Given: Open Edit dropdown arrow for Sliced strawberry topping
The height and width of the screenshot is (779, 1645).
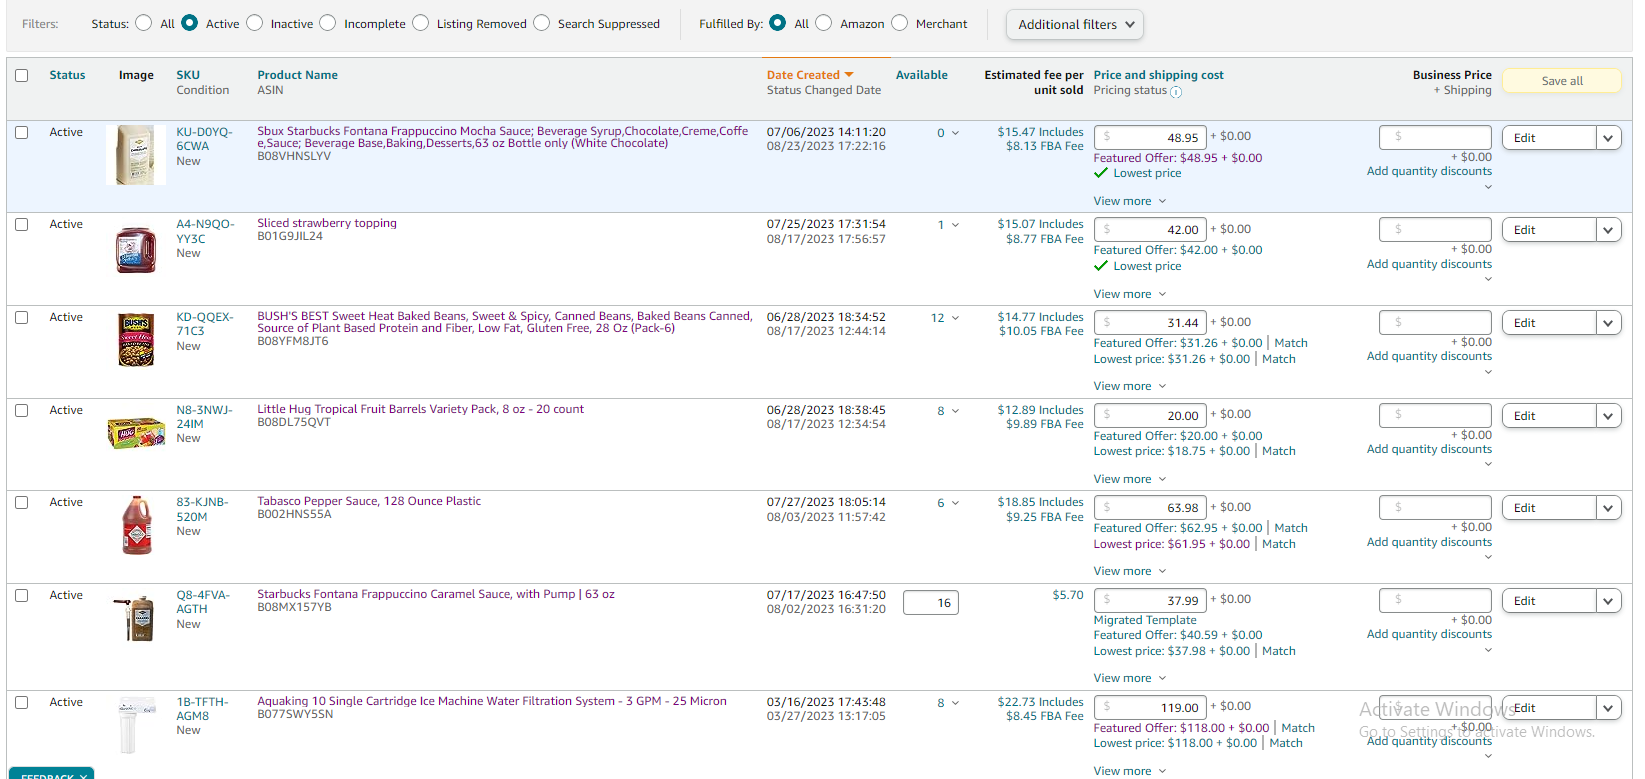Looking at the screenshot, I should (1608, 230).
